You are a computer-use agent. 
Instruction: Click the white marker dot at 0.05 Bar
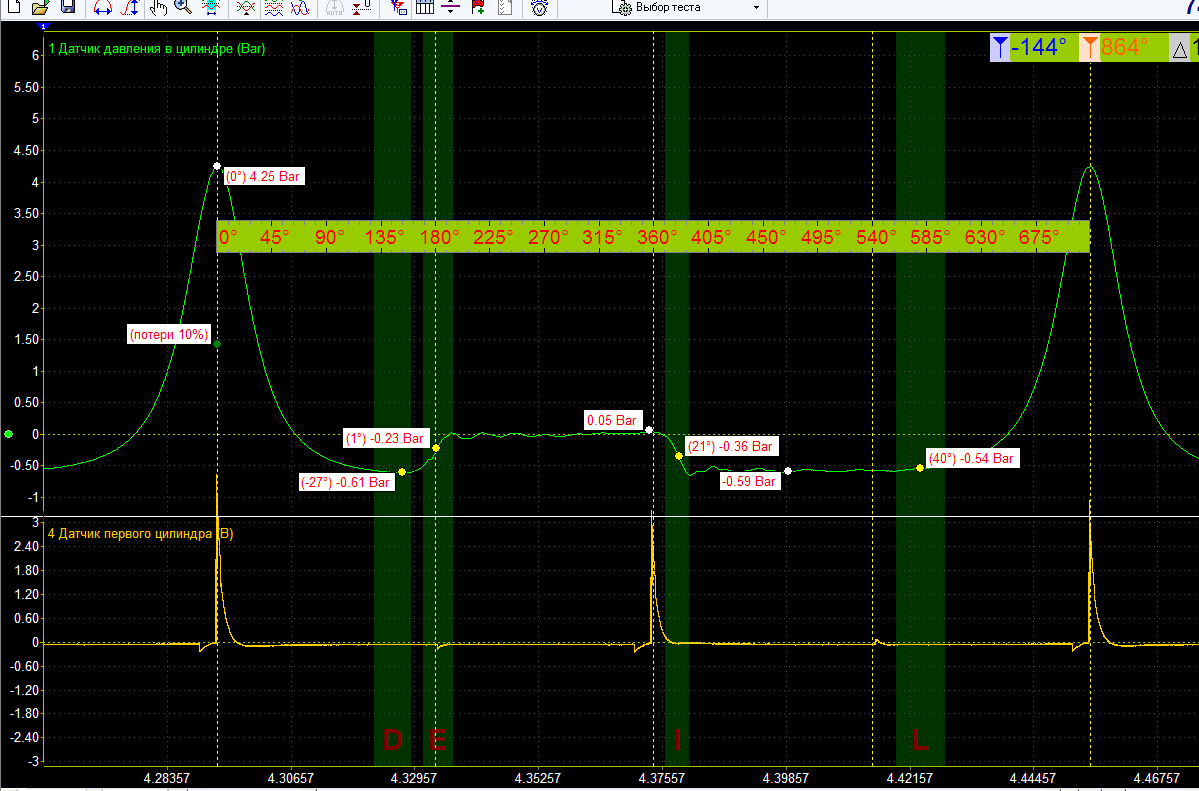tap(649, 430)
